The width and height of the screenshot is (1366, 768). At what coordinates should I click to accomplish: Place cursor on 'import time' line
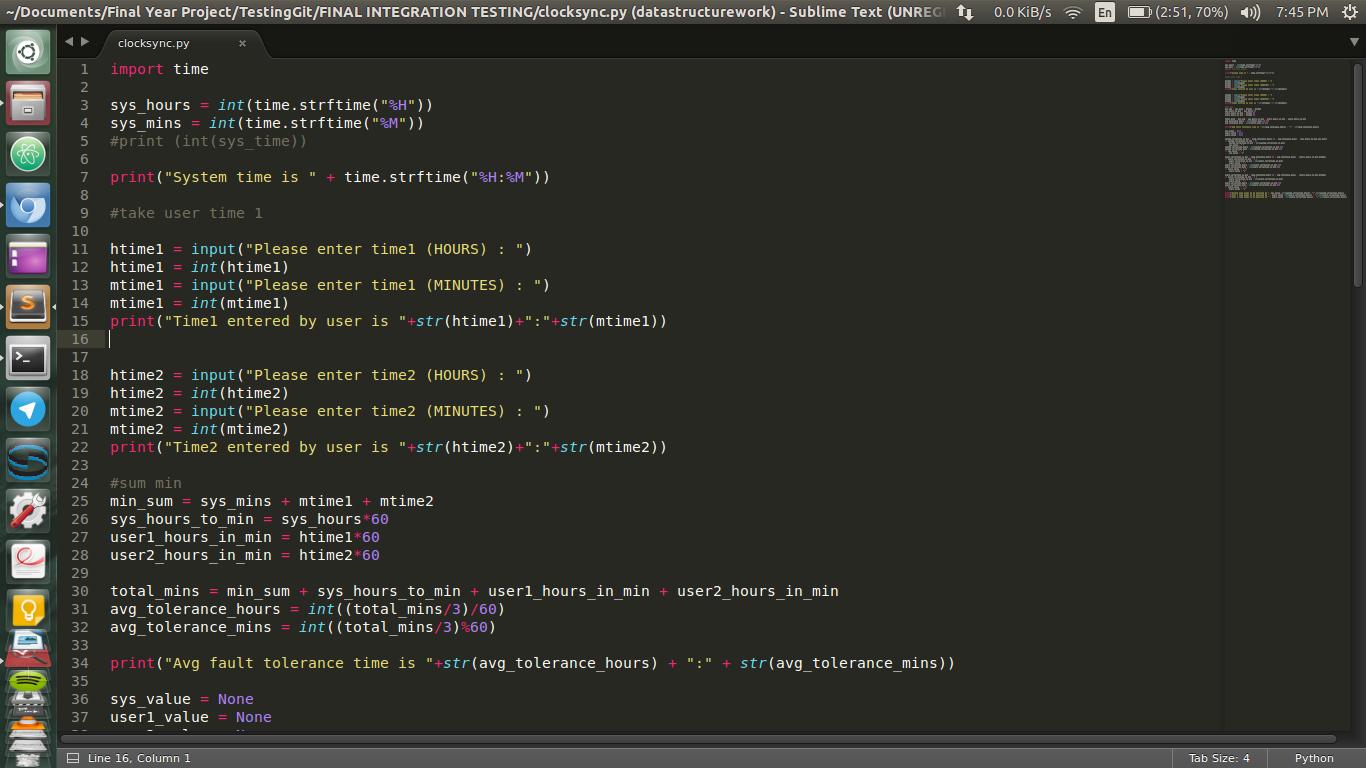(159, 69)
